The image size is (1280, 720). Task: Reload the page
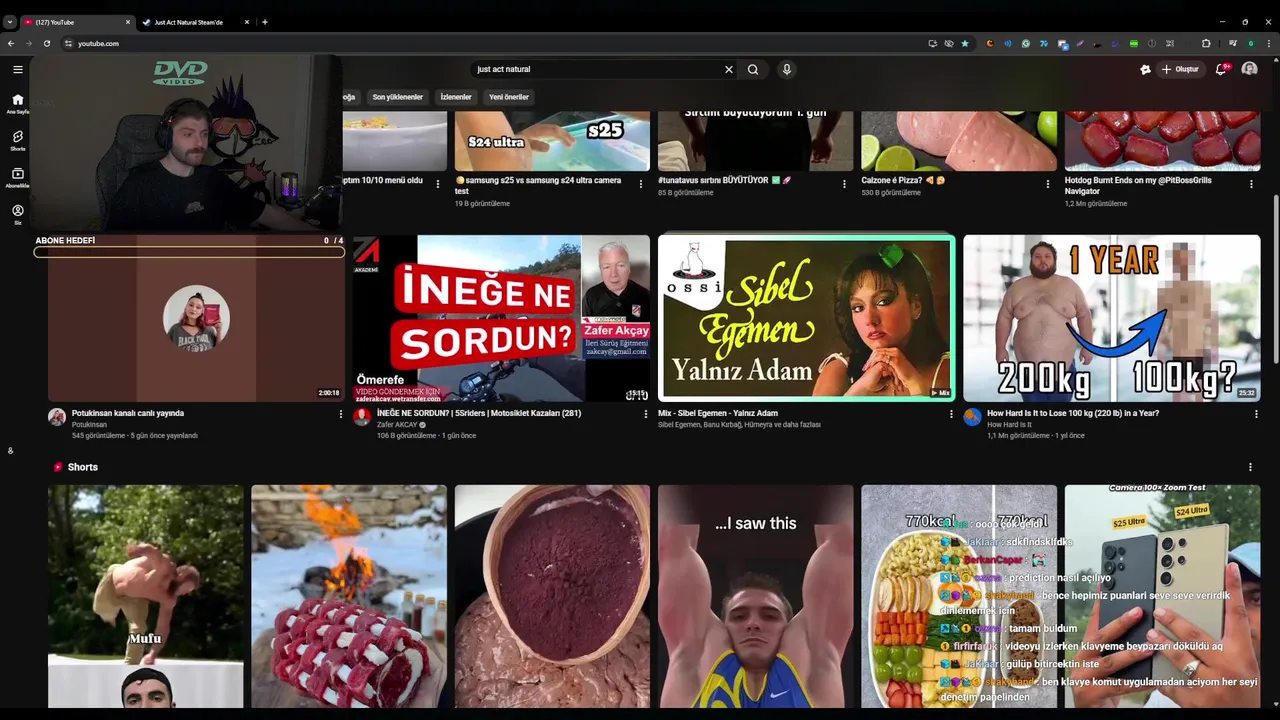coord(46,43)
